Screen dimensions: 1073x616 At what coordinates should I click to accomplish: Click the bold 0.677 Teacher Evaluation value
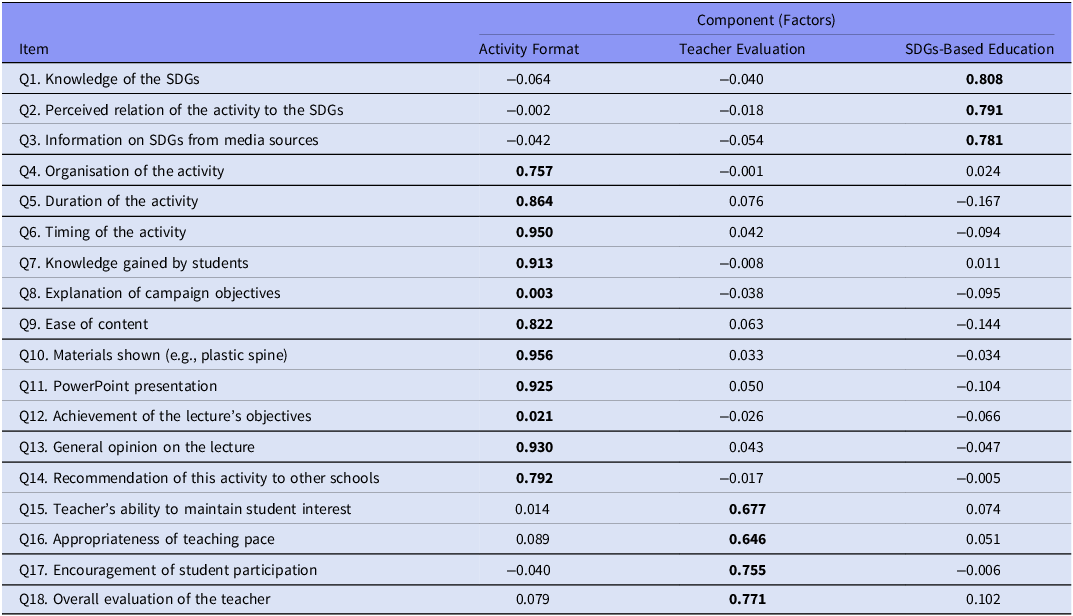[746, 509]
